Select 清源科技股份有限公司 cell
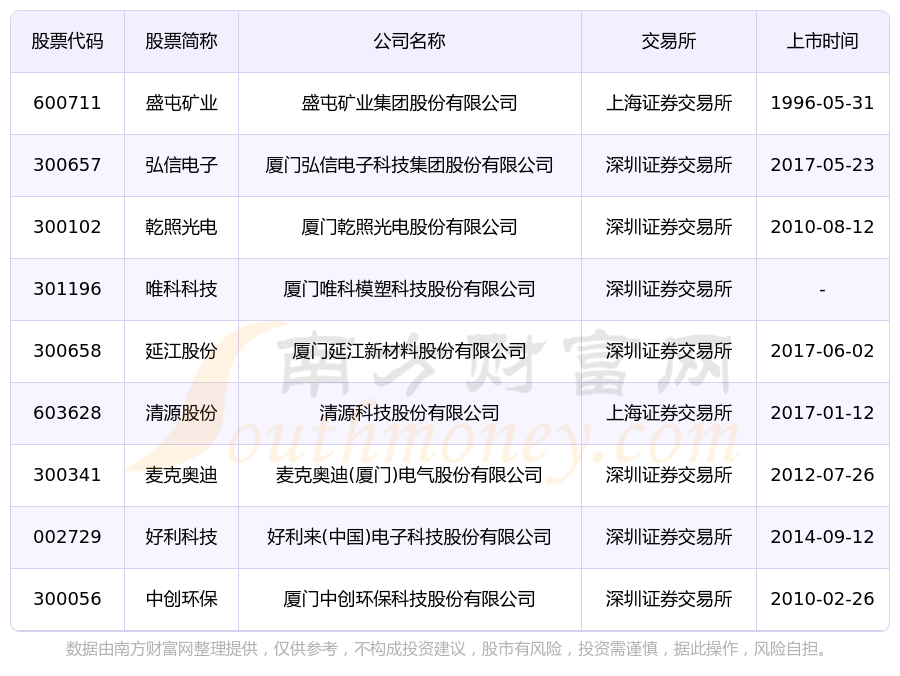The width and height of the screenshot is (900, 676). [409, 413]
